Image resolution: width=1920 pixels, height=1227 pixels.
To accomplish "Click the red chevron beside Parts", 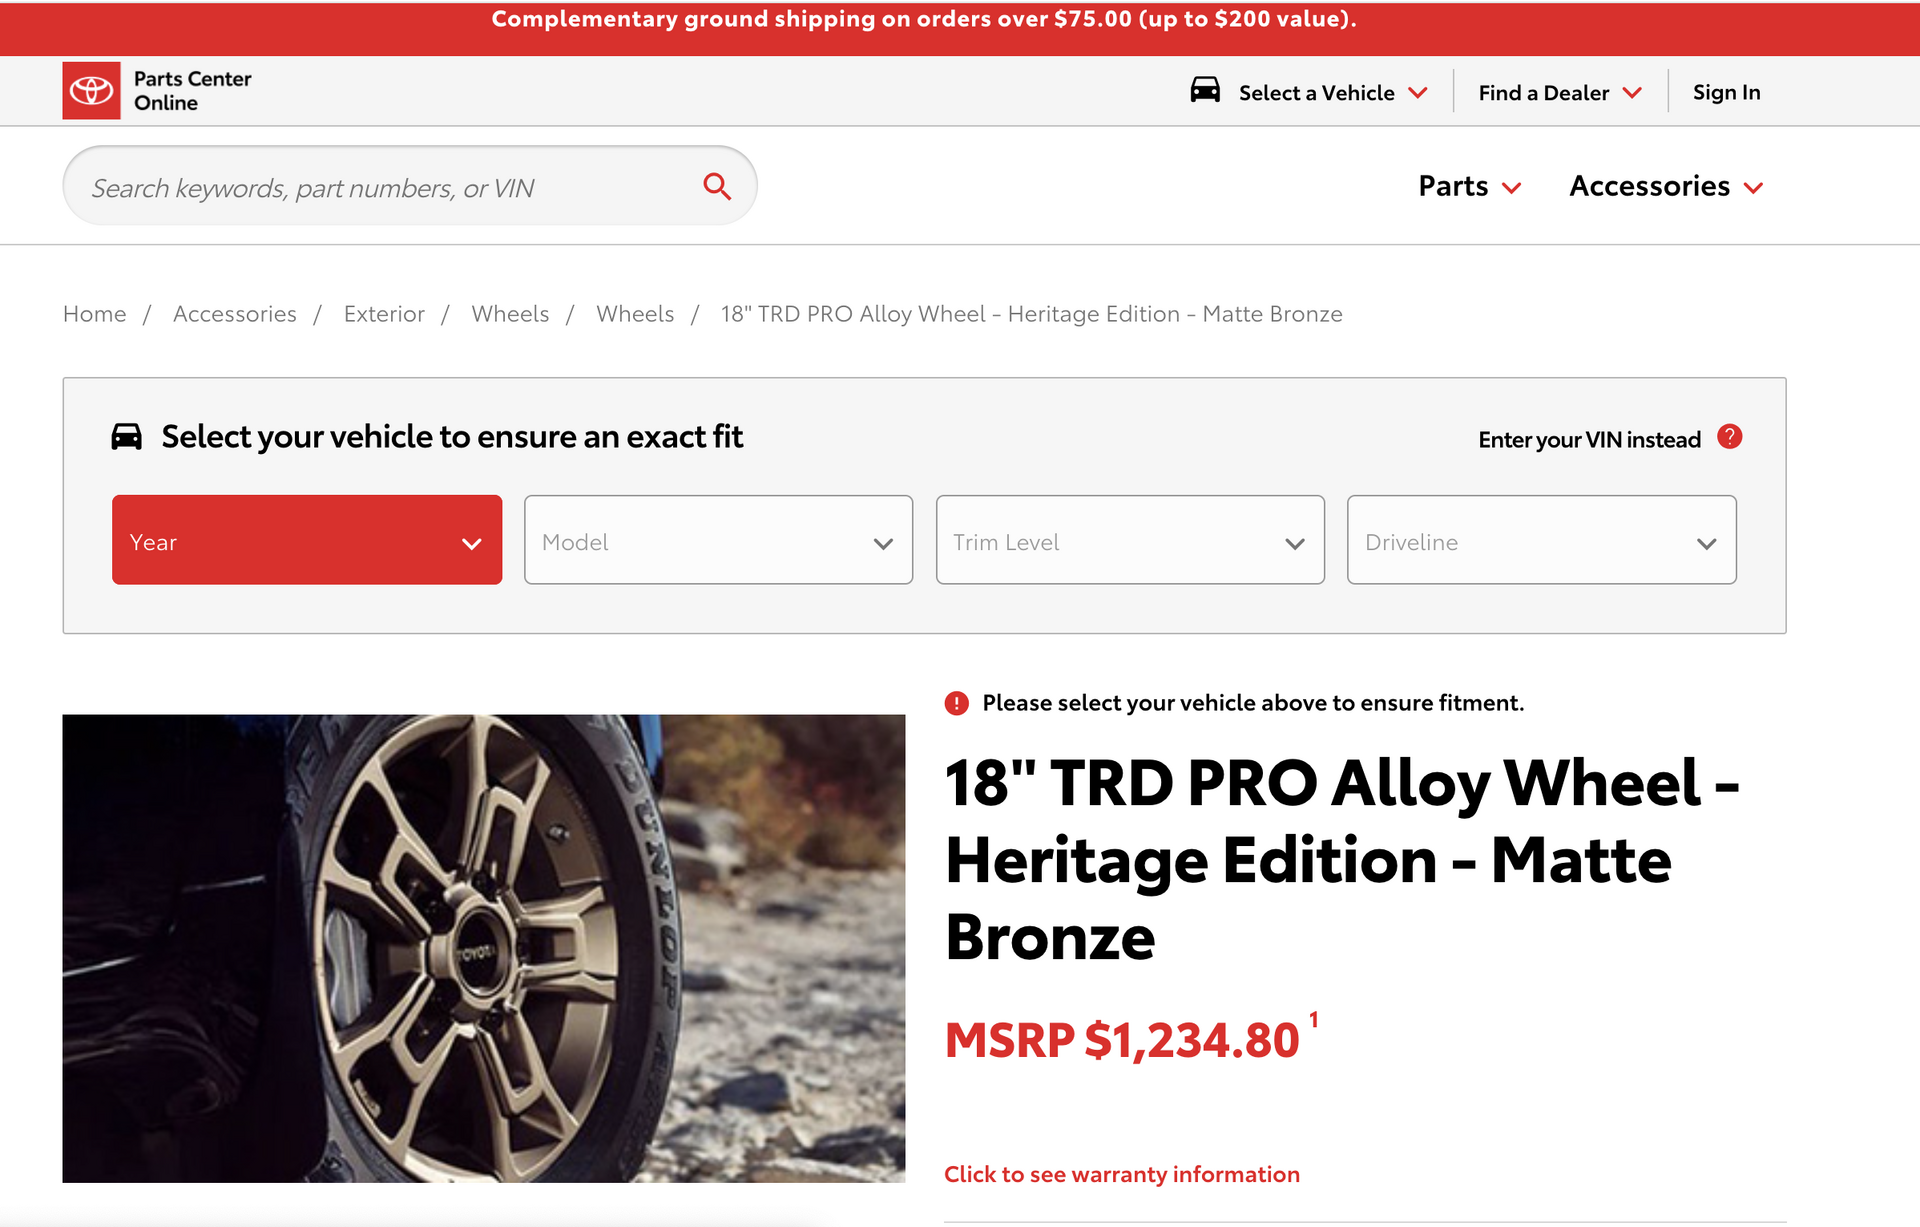I will pyautogui.click(x=1512, y=188).
